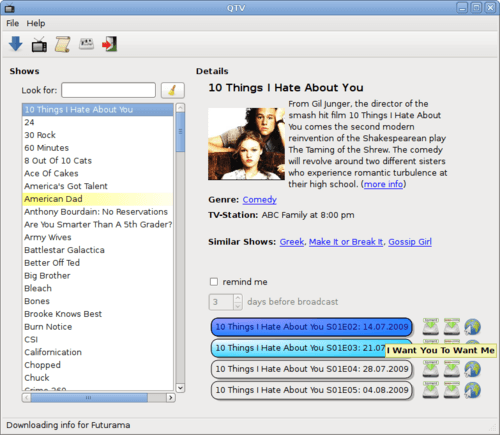
Task: Open globe web icon for S01E02 episode
Action: [x=473, y=327]
